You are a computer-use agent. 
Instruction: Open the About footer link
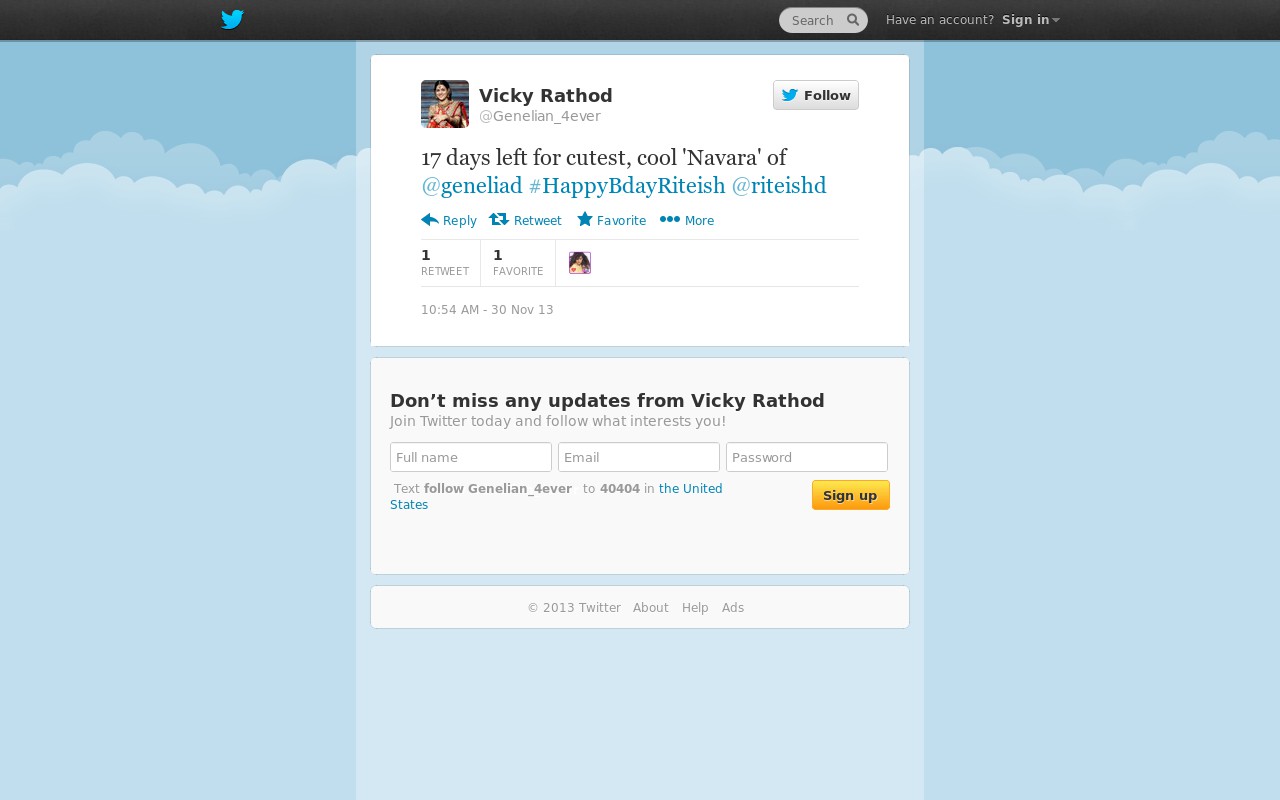click(x=651, y=608)
